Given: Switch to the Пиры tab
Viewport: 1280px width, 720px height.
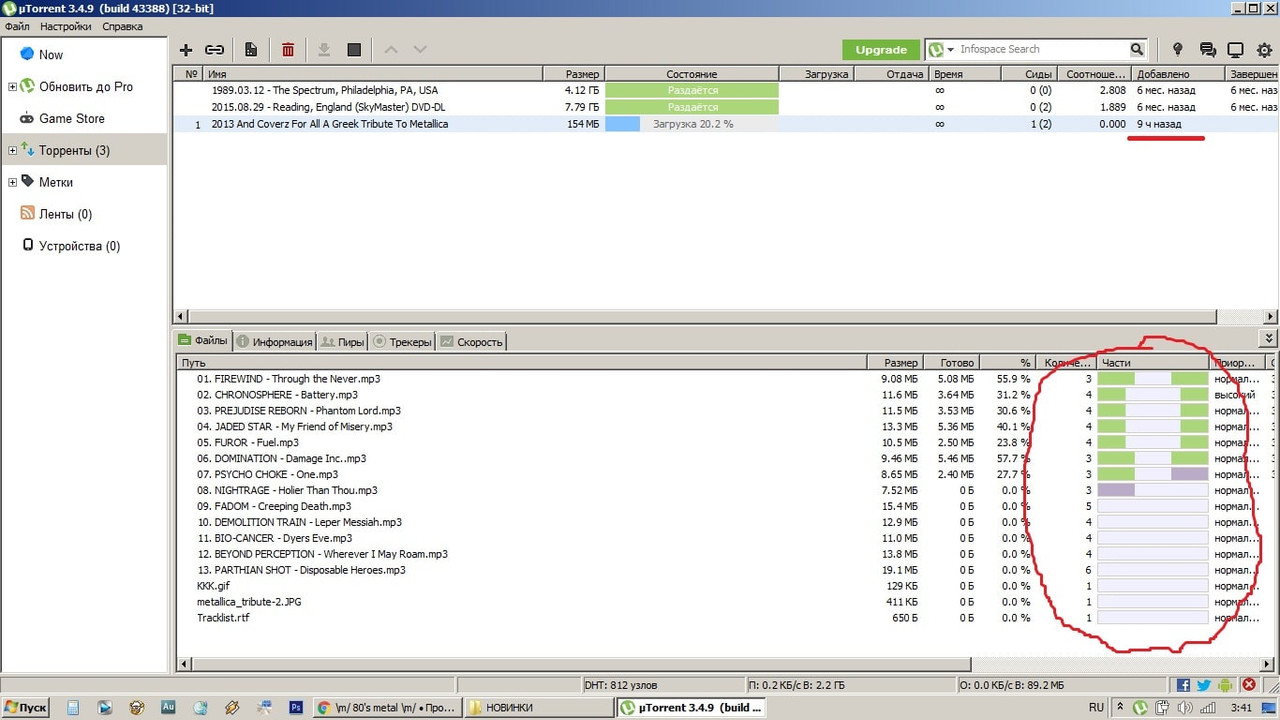Looking at the screenshot, I should [x=343, y=341].
